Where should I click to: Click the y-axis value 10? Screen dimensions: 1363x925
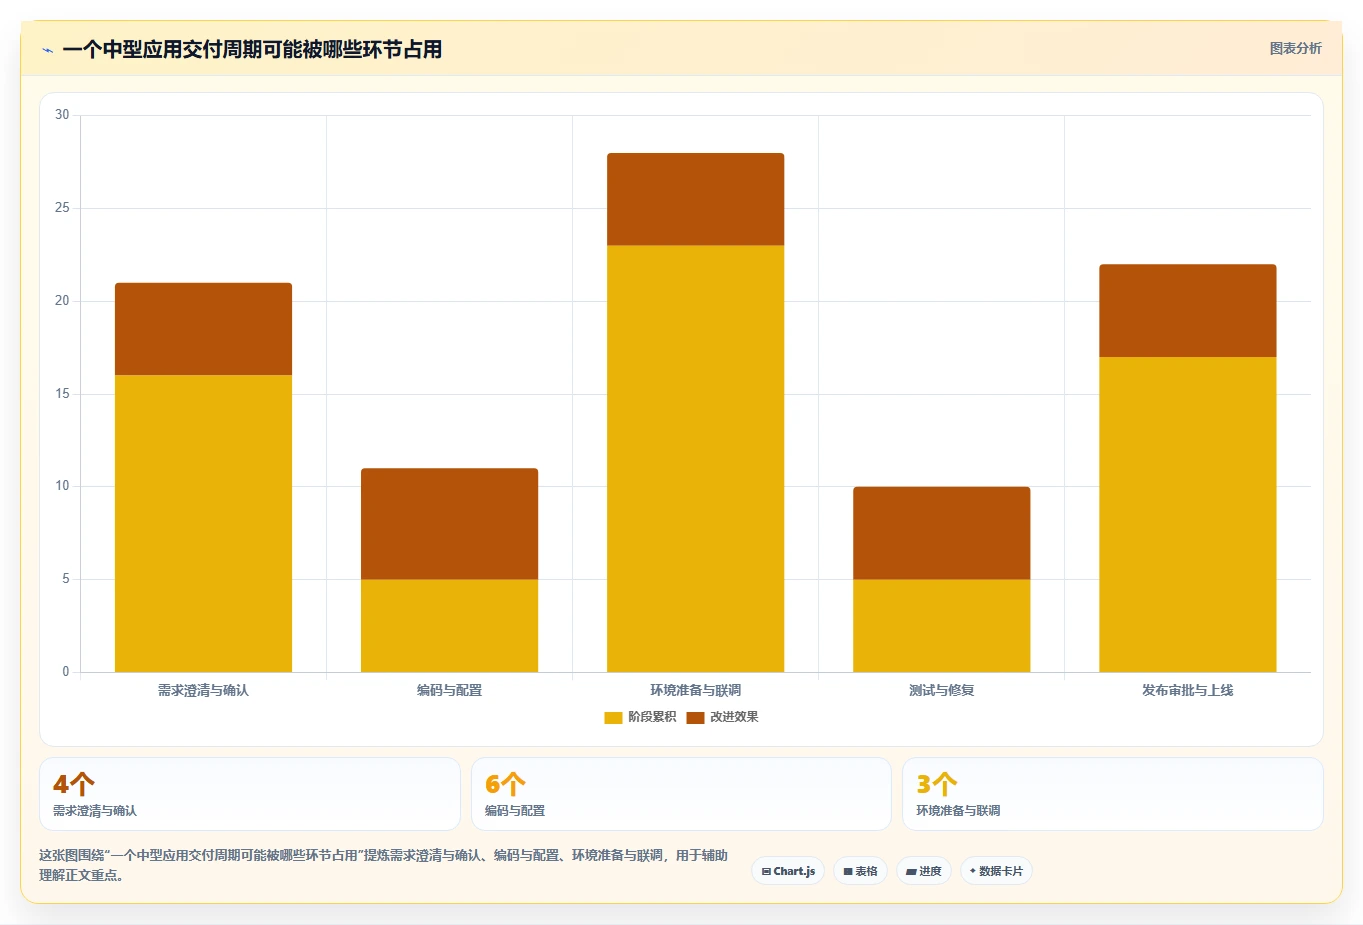[x=62, y=486]
